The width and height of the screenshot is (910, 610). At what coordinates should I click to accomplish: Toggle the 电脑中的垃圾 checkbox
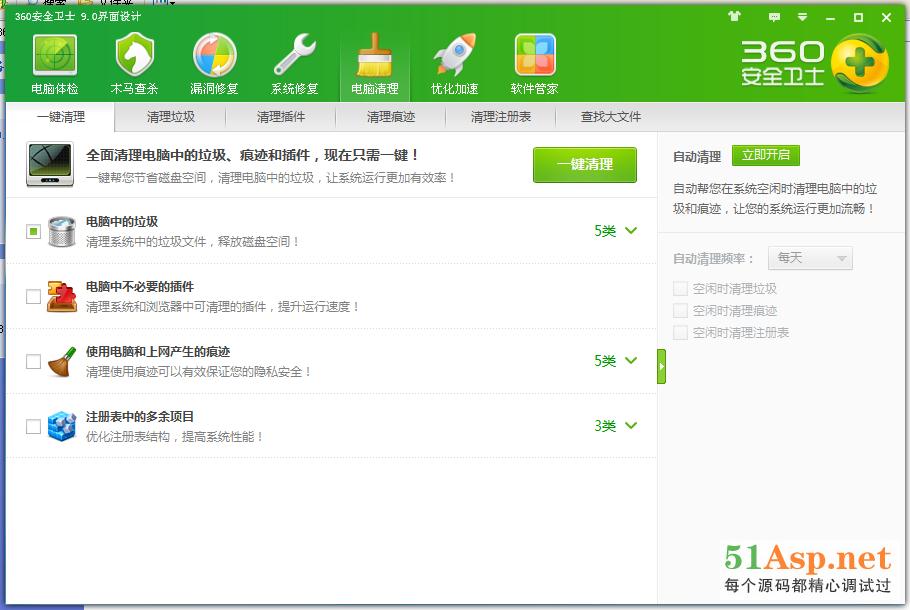(33, 232)
